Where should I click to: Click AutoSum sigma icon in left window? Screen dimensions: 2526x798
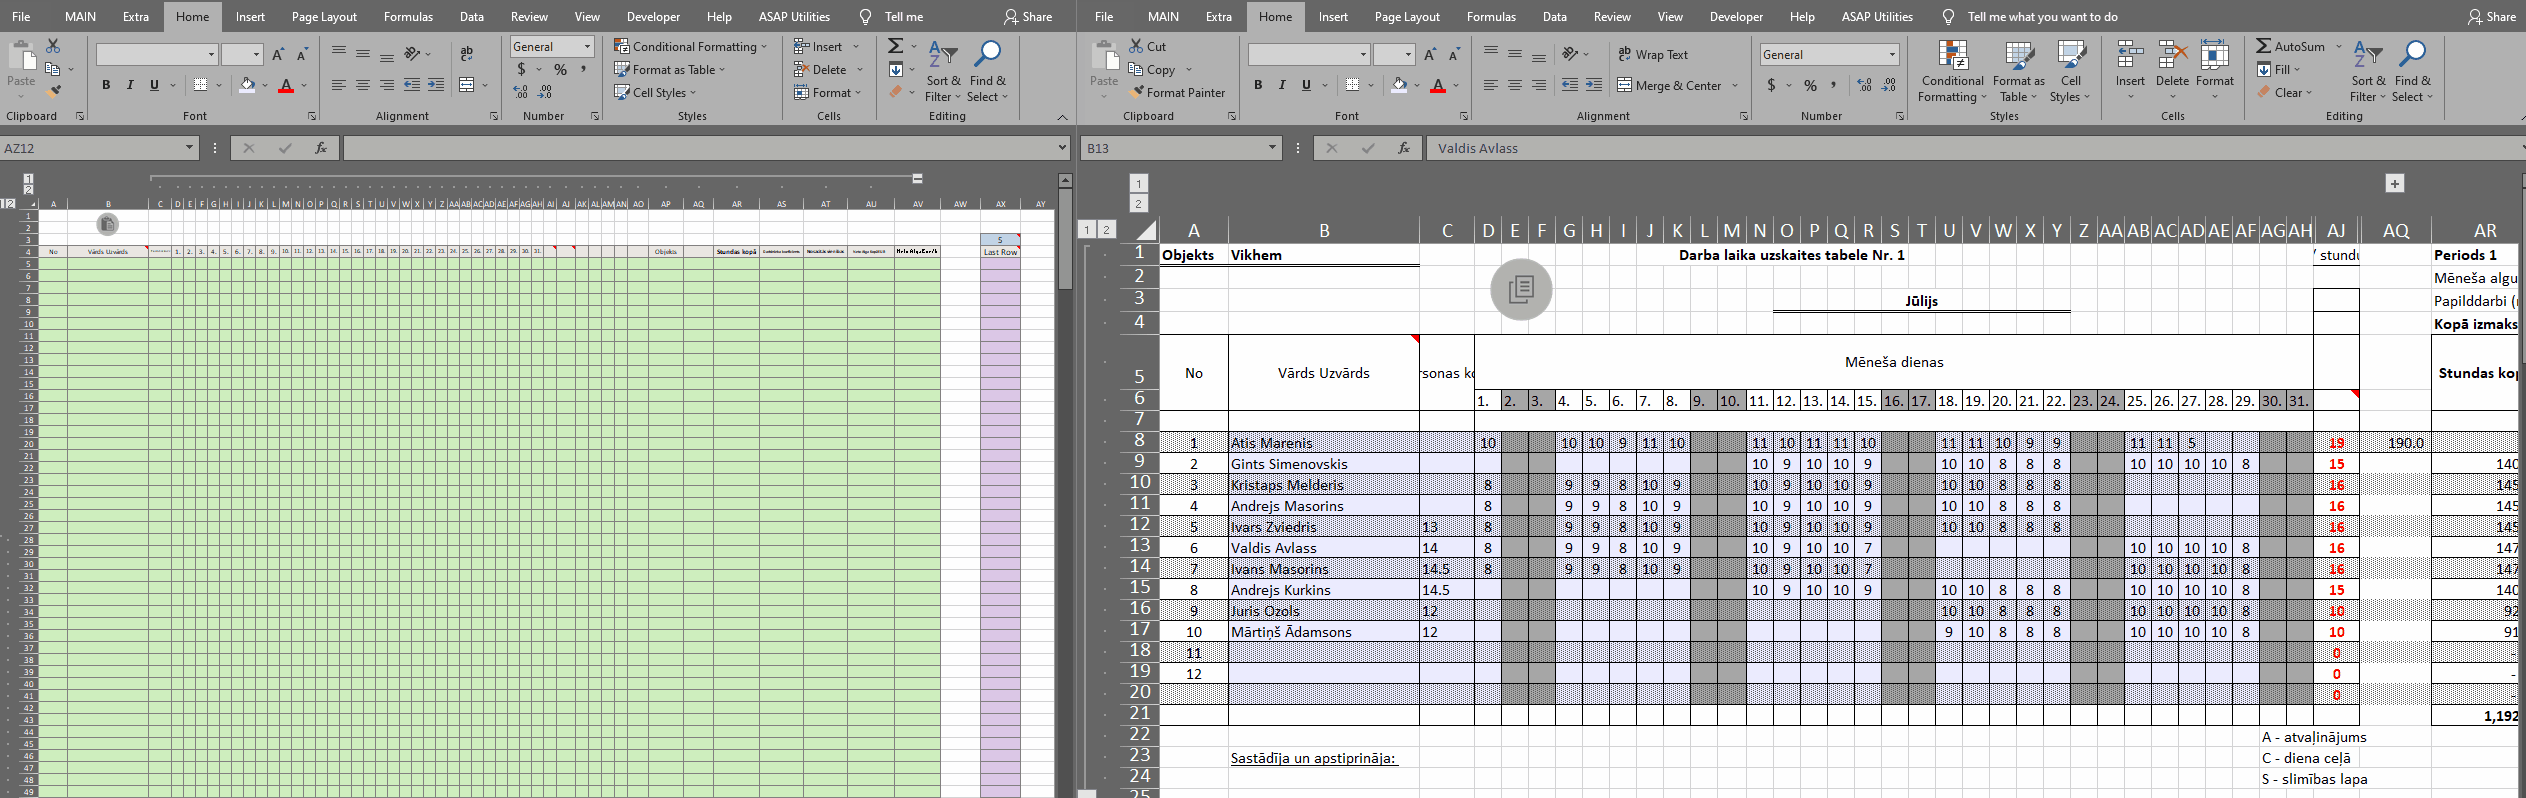point(896,46)
